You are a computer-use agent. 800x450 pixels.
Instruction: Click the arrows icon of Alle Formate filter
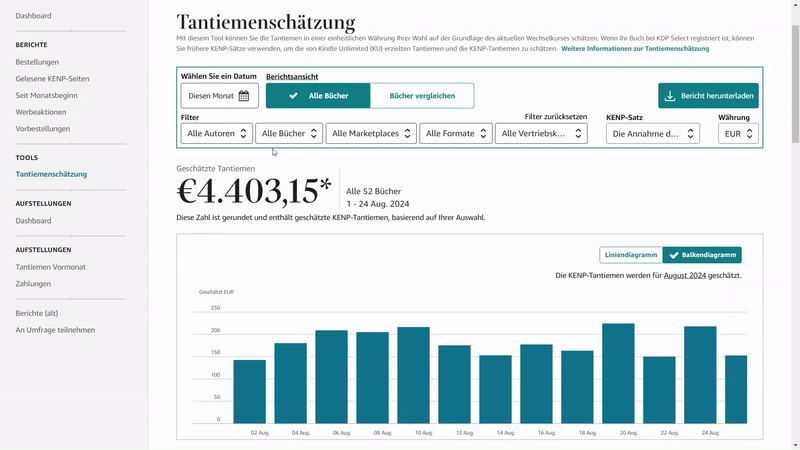click(483, 134)
